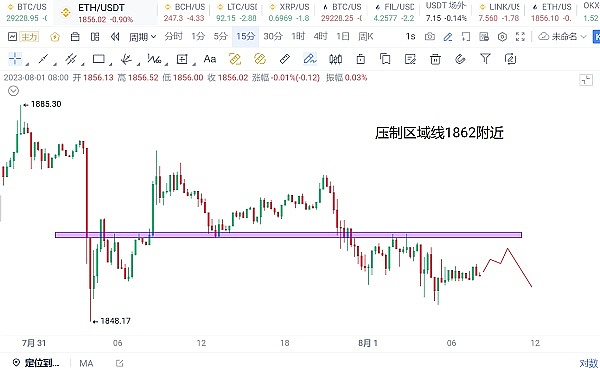Image resolution: width=600 pixels, height=373 pixels.
Task: Click the edit note icon
Action: pyautogui.click(x=410, y=59)
